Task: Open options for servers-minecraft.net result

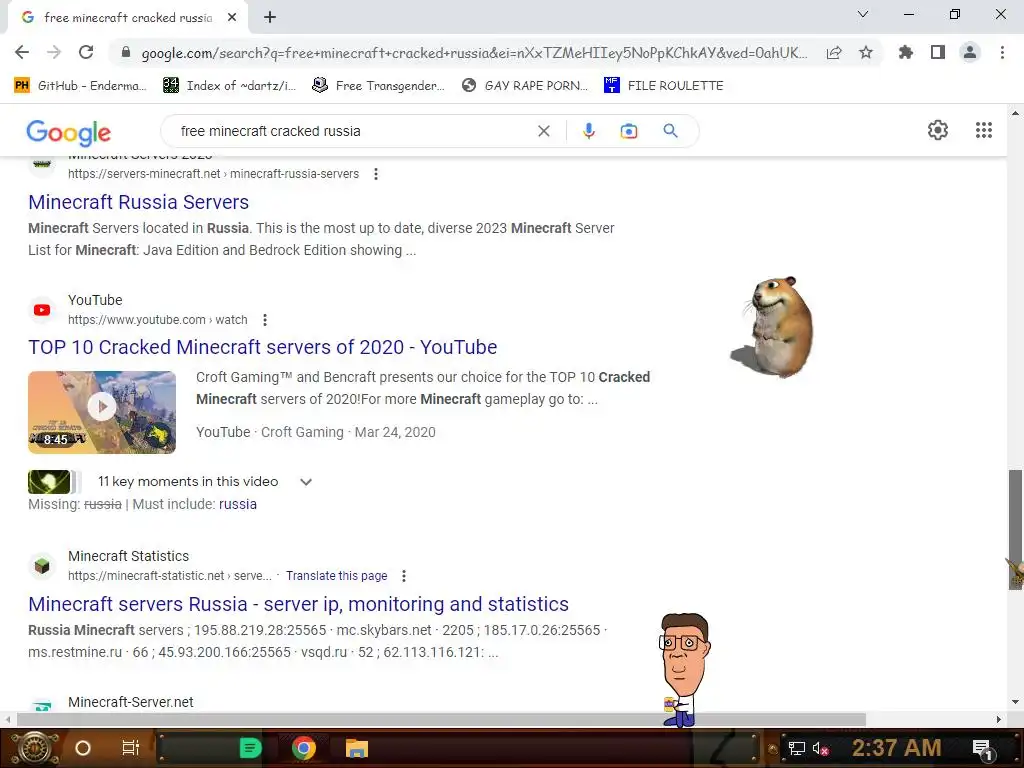Action: [x=376, y=174]
